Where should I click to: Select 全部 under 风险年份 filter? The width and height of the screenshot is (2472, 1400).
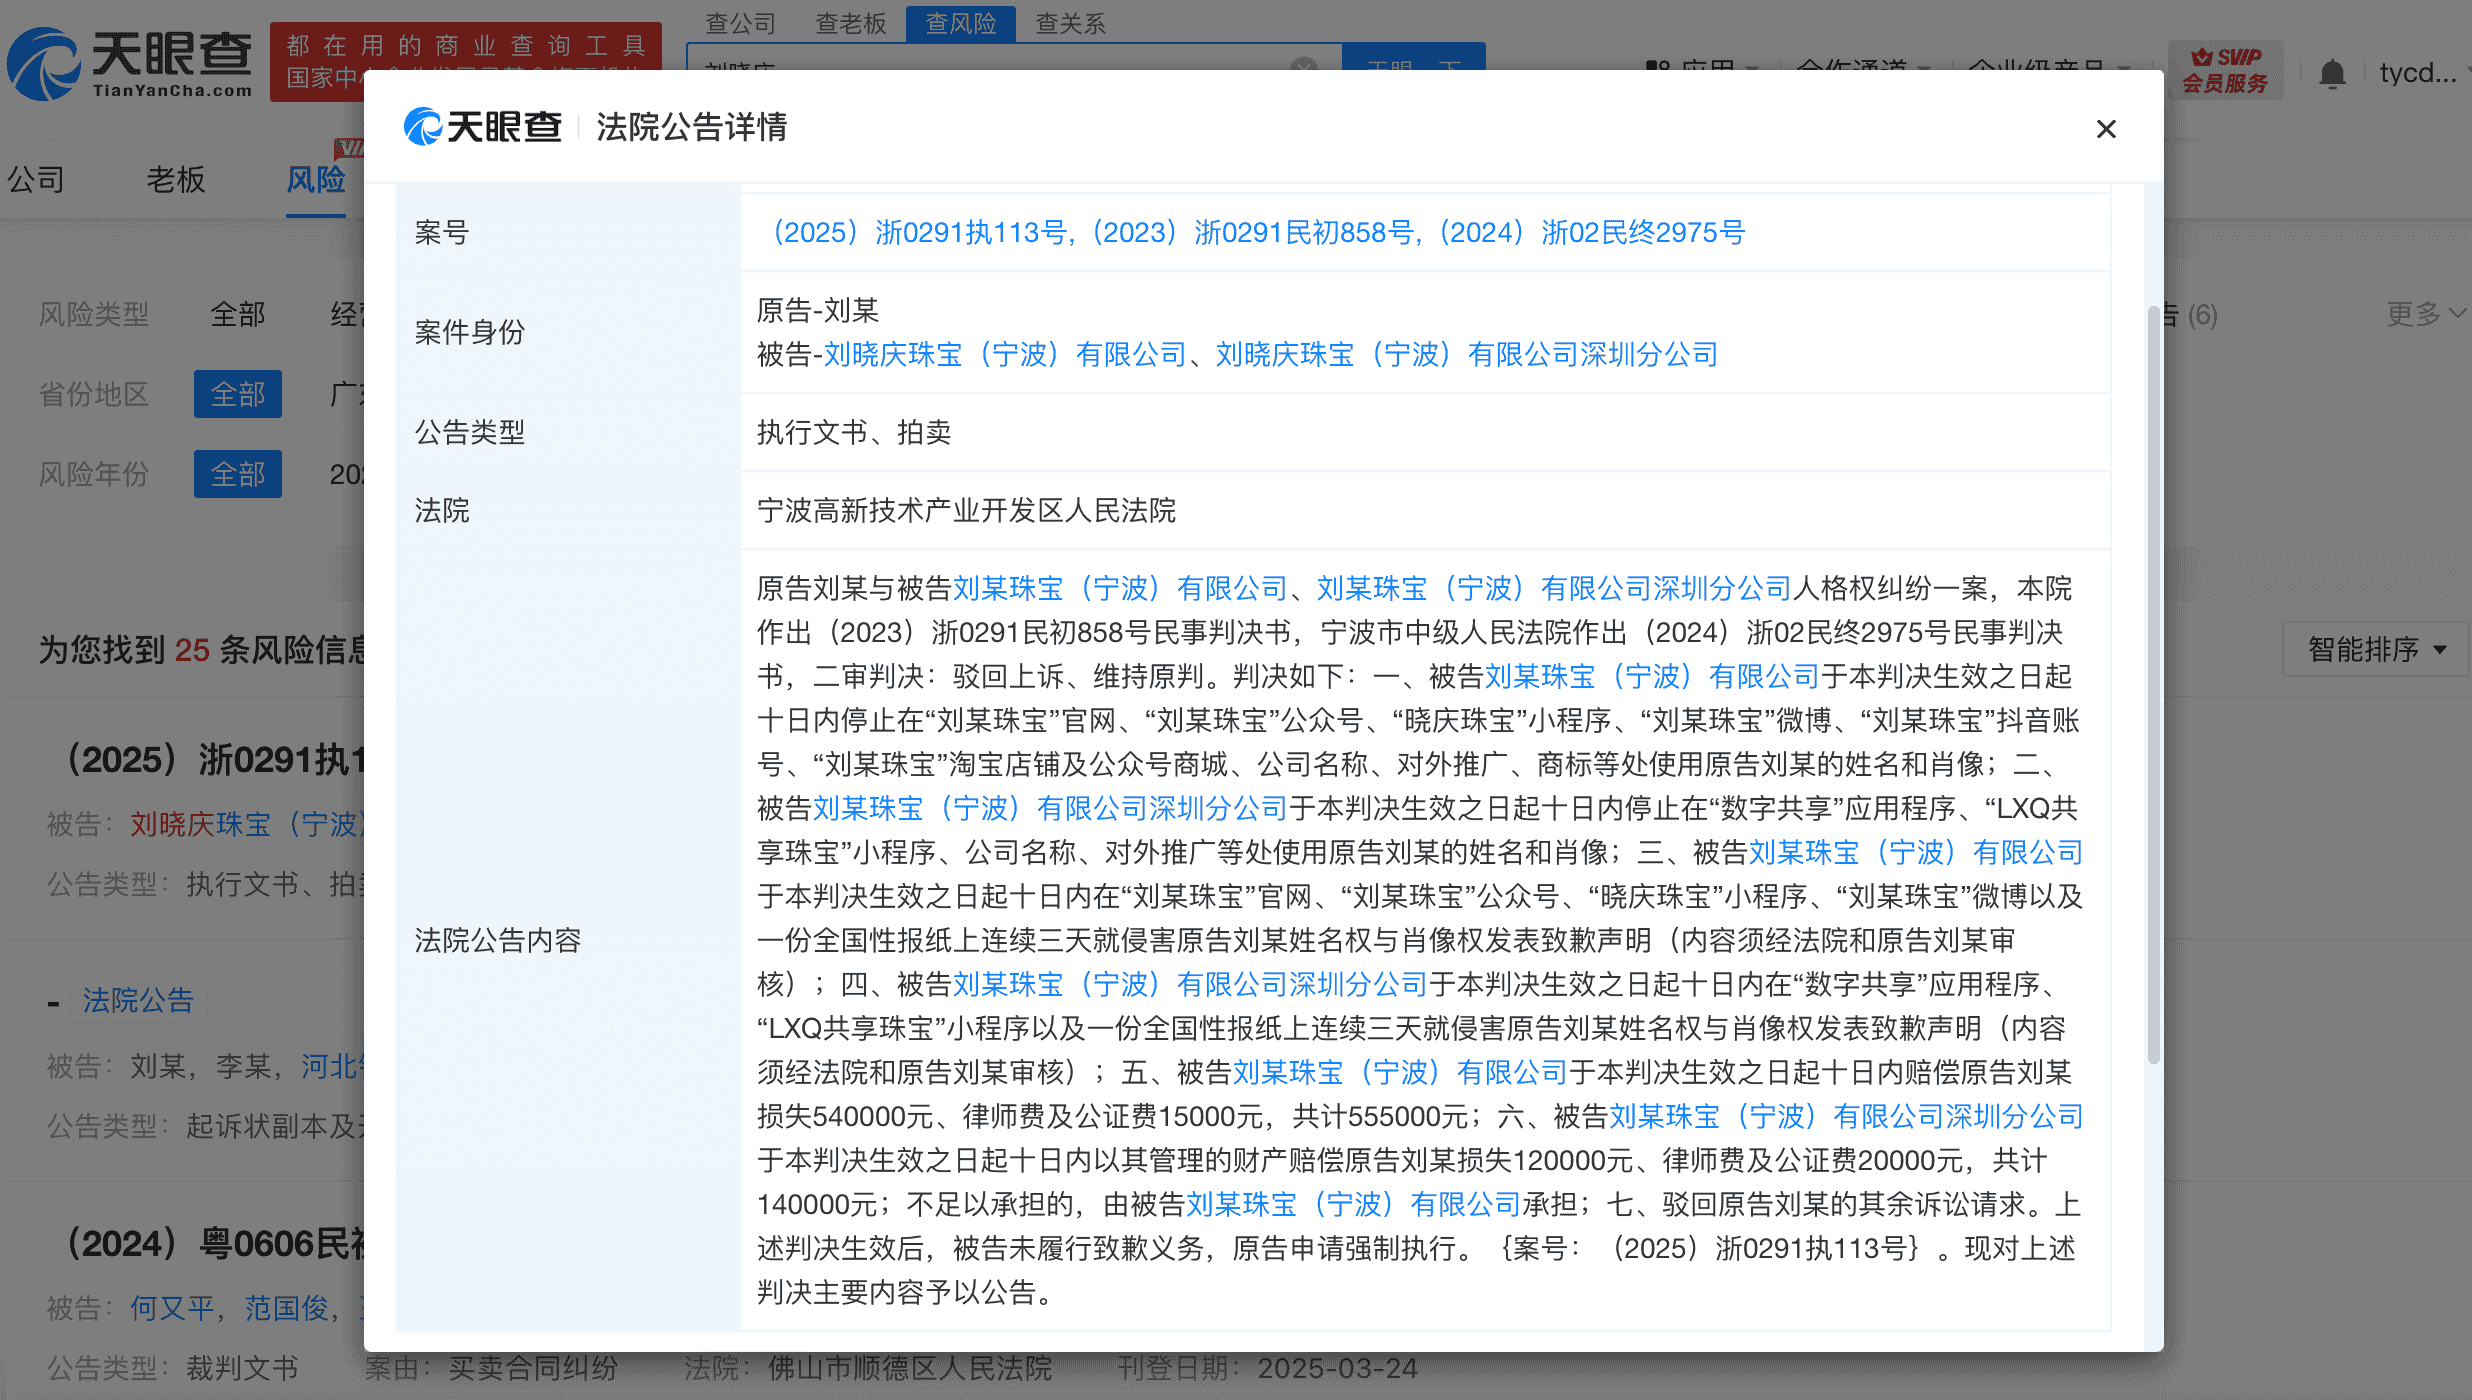(237, 474)
